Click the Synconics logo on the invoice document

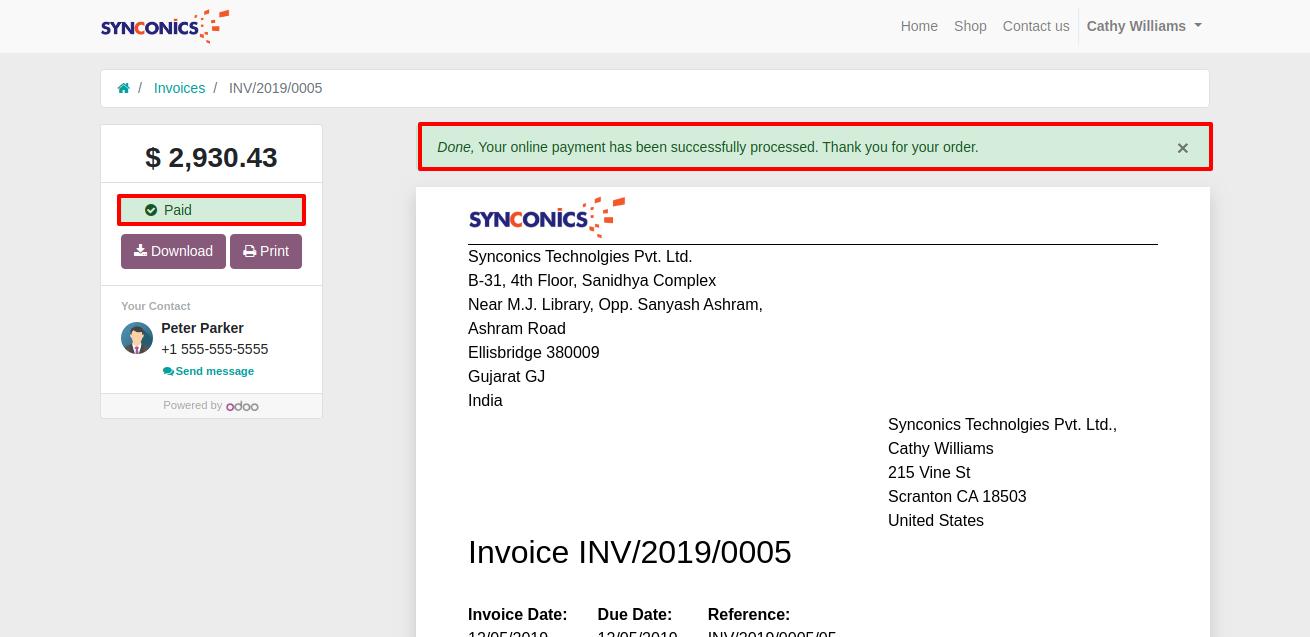pos(546,217)
